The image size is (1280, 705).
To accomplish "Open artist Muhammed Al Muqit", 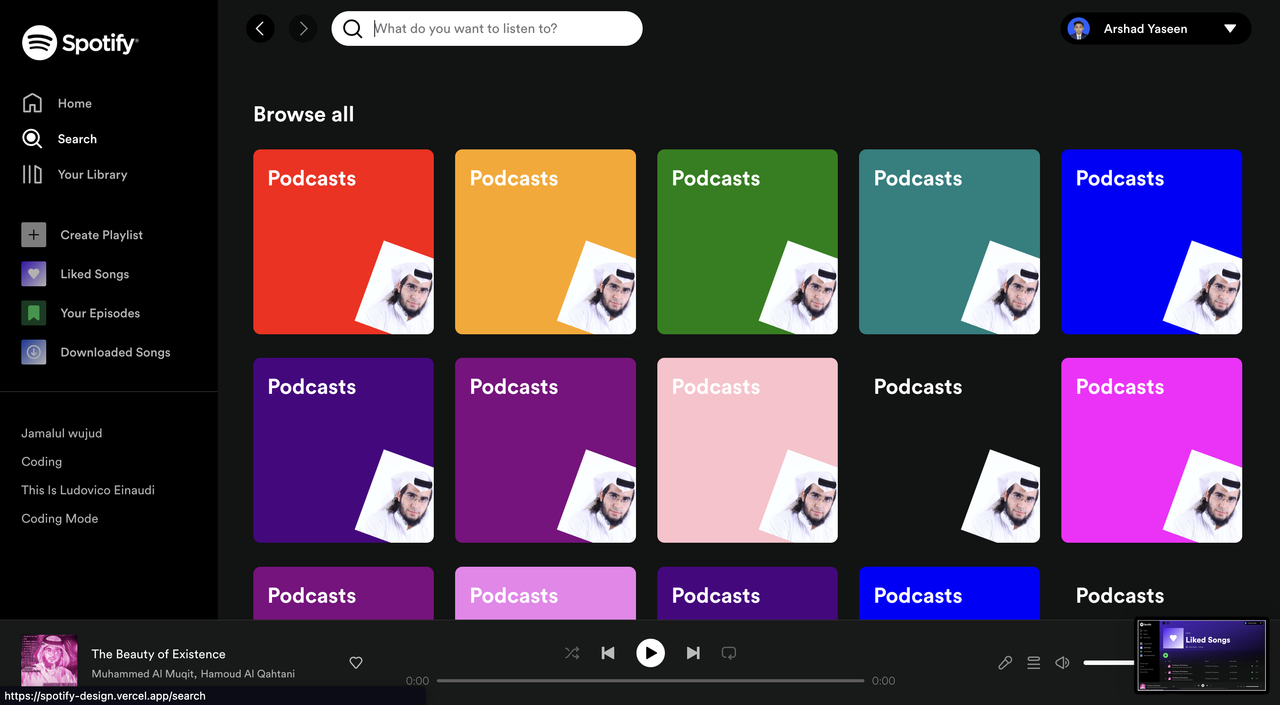I will pos(142,674).
